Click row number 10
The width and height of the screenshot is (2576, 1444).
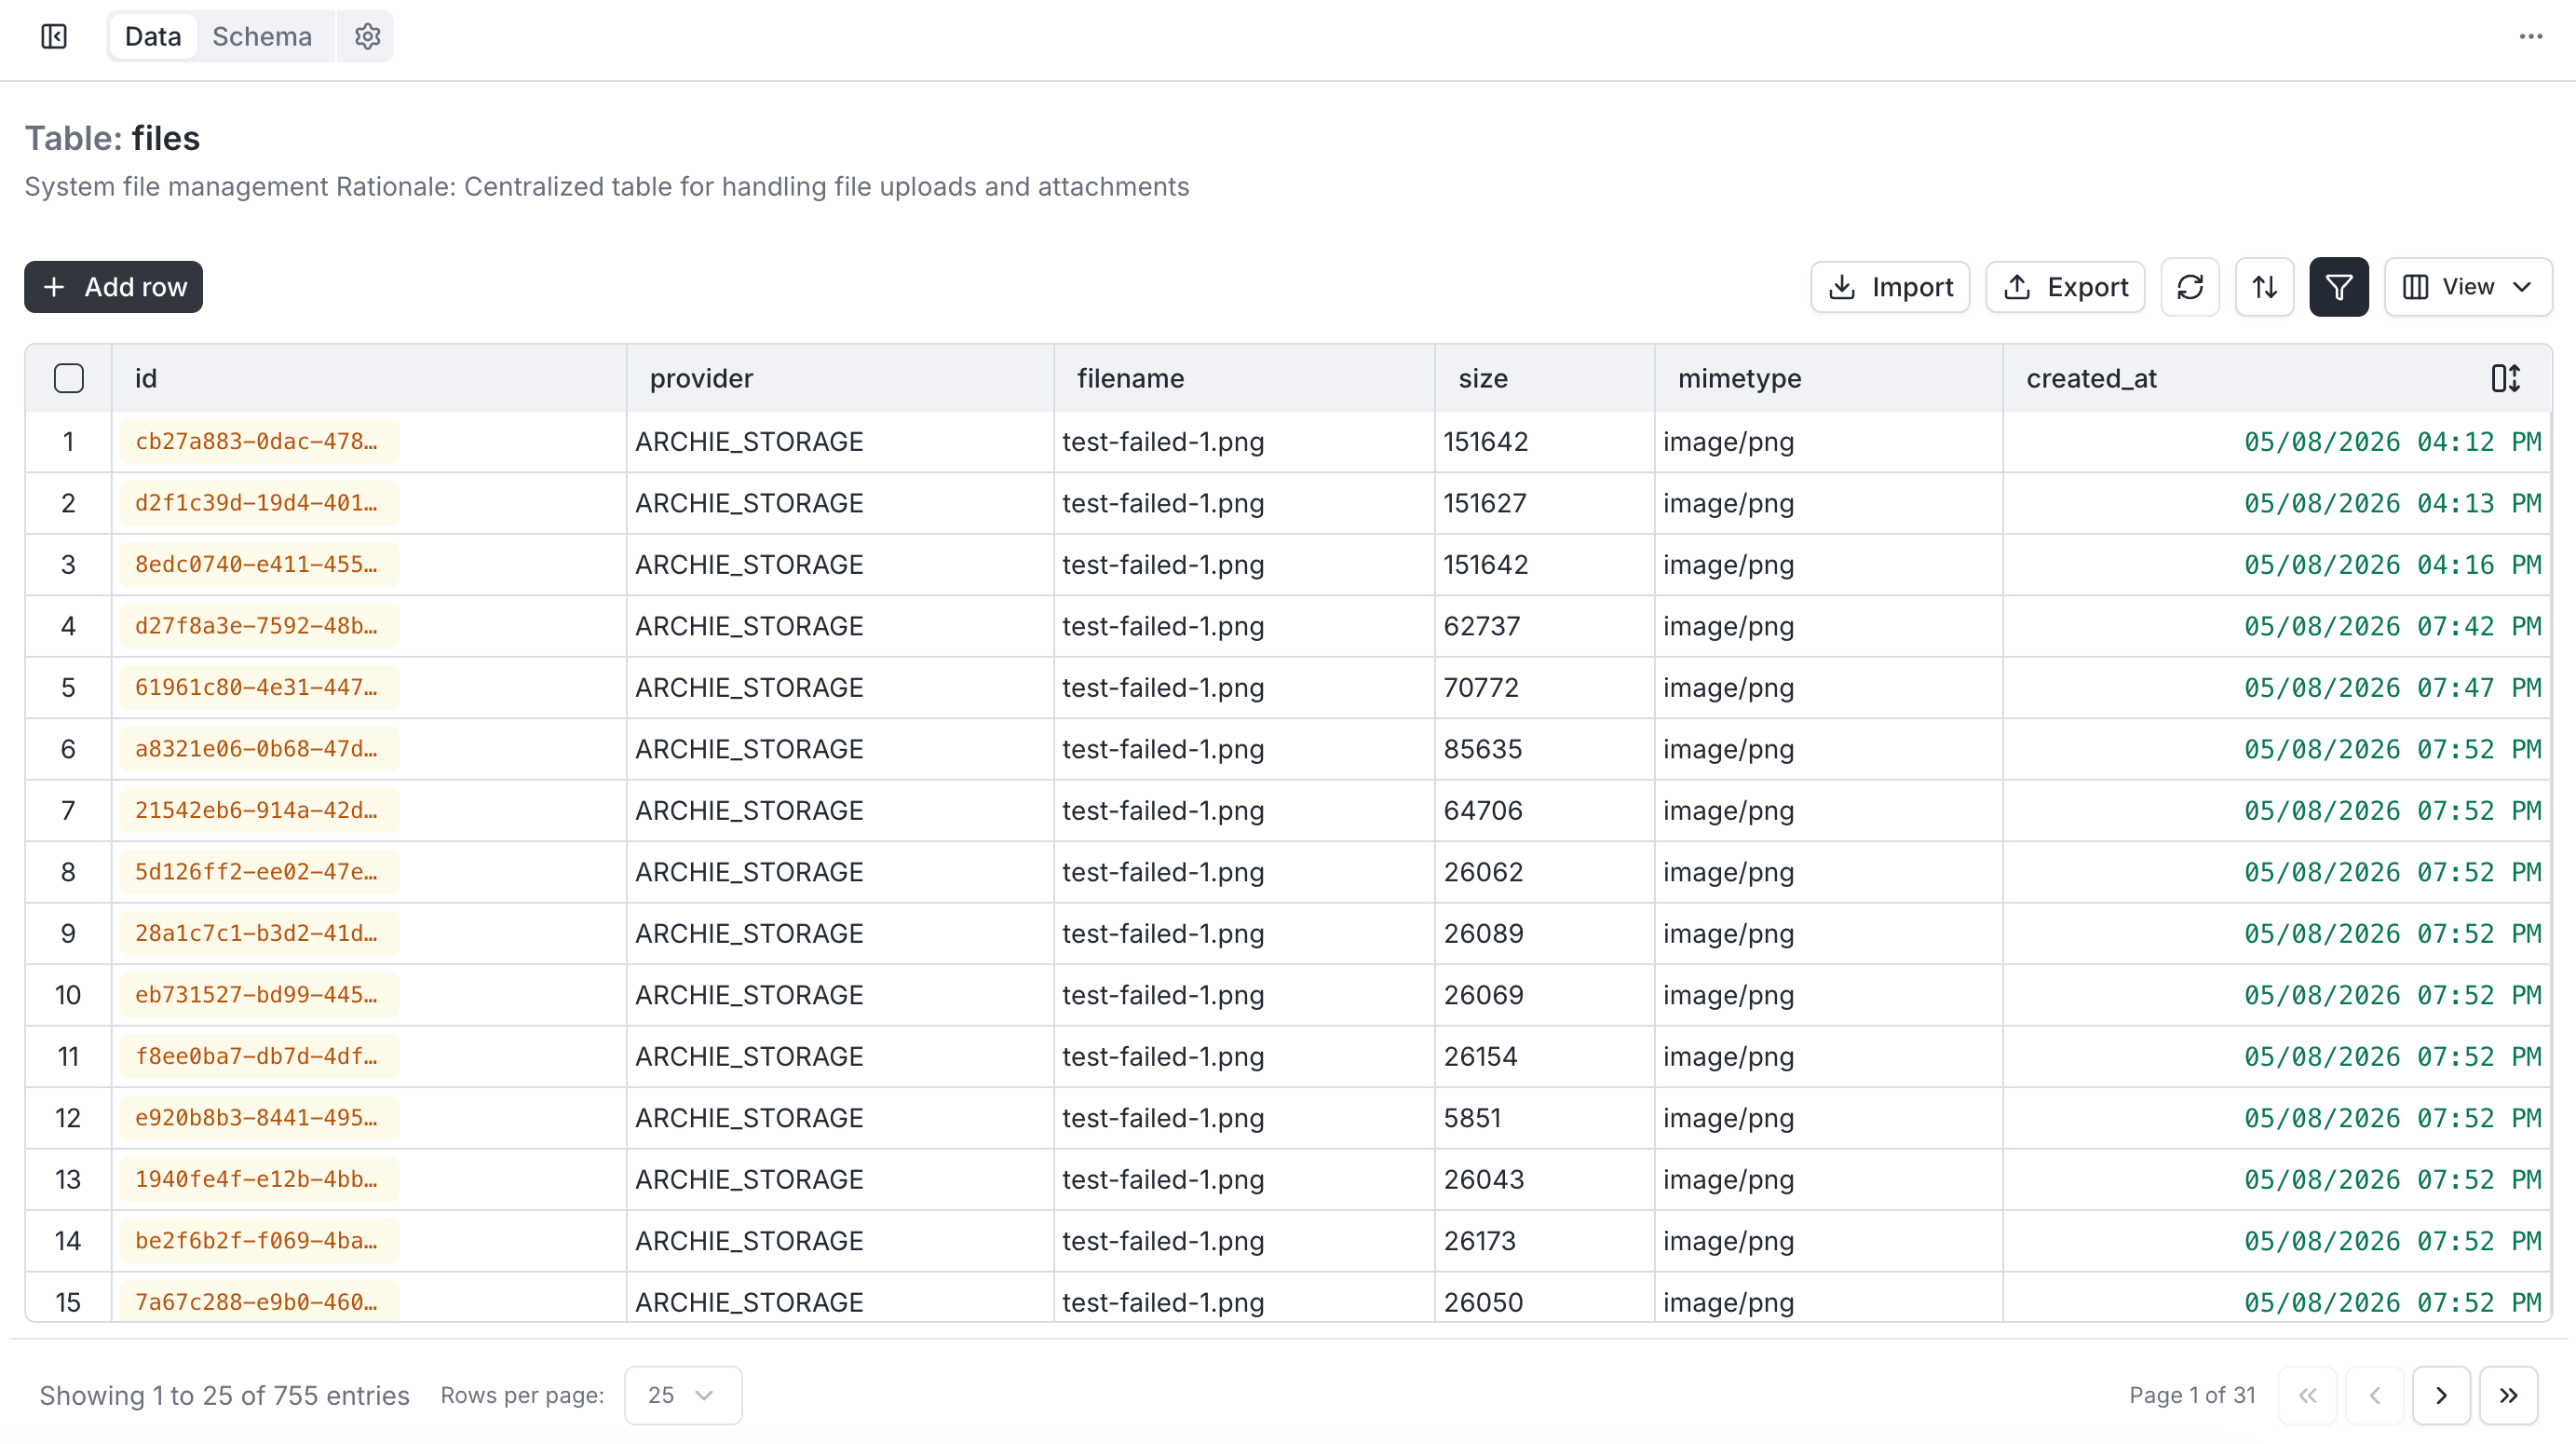(x=68, y=995)
